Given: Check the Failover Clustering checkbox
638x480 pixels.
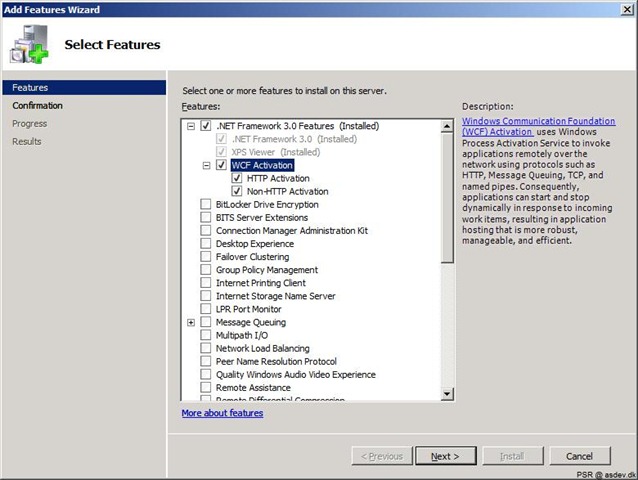Looking at the screenshot, I should point(205,257).
